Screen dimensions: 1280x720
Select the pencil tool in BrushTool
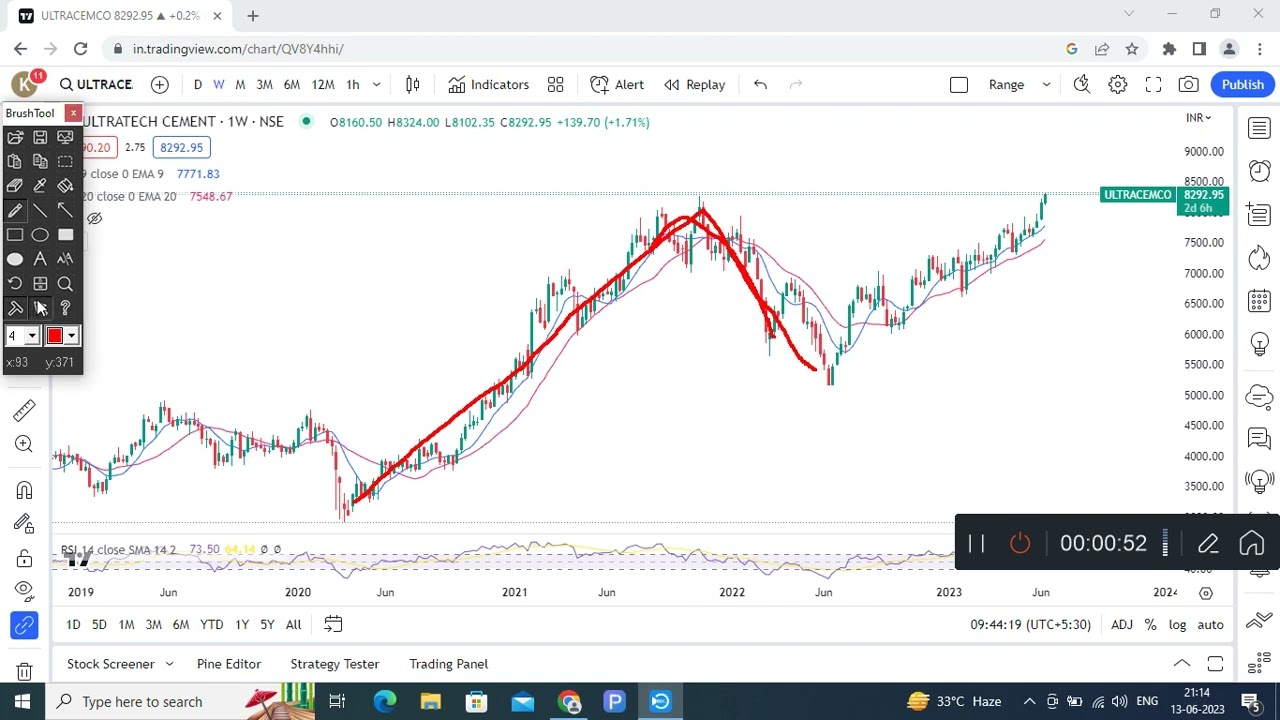tap(15, 210)
